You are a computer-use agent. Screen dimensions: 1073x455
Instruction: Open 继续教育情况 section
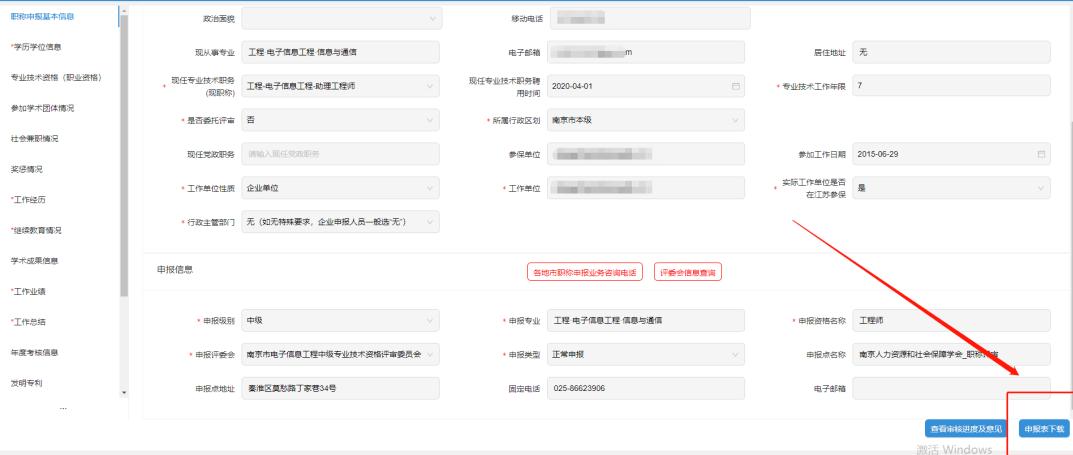pyautogui.click(x=36, y=231)
